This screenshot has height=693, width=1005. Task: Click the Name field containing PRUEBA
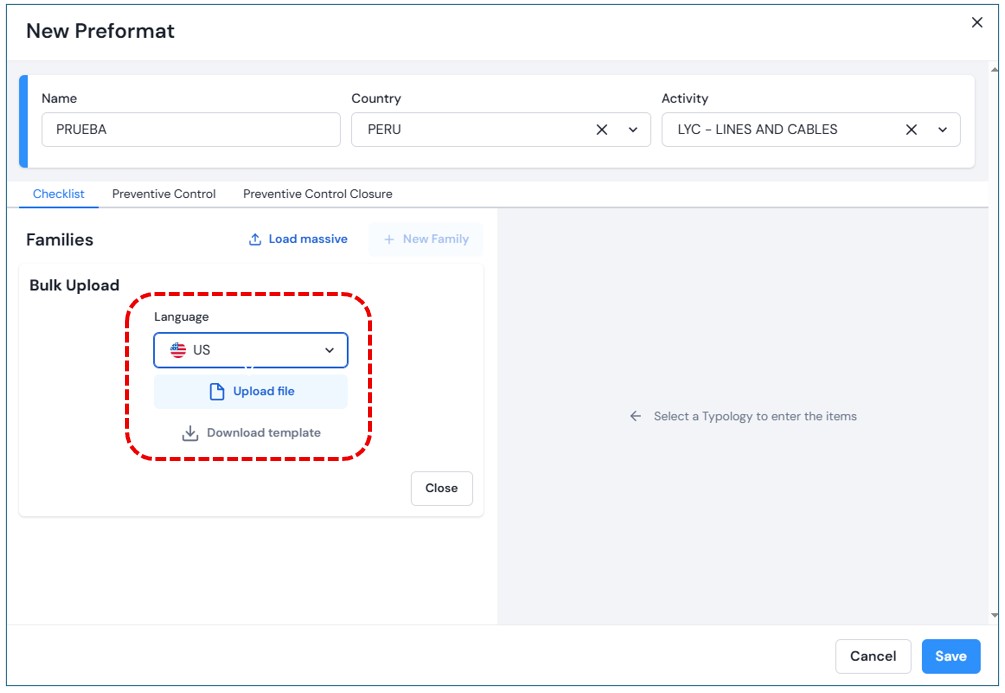(x=190, y=130)
